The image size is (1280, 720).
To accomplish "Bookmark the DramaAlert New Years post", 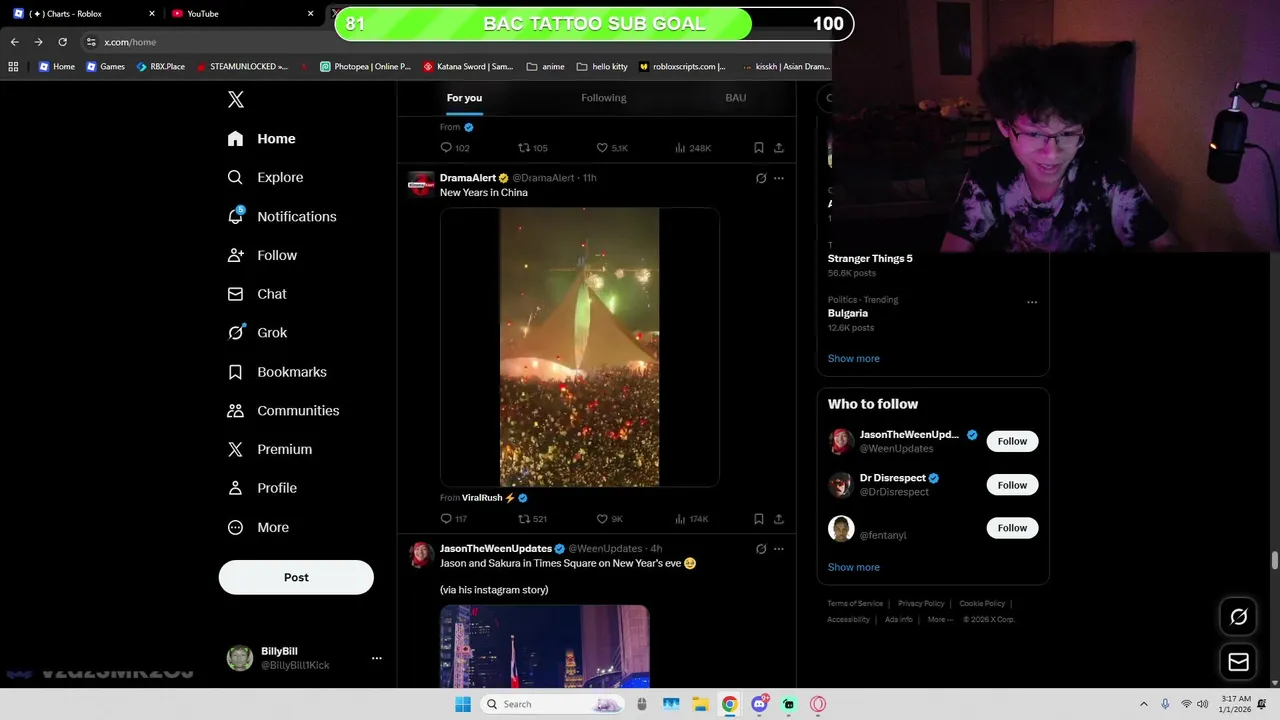I will tap(759, 519).
